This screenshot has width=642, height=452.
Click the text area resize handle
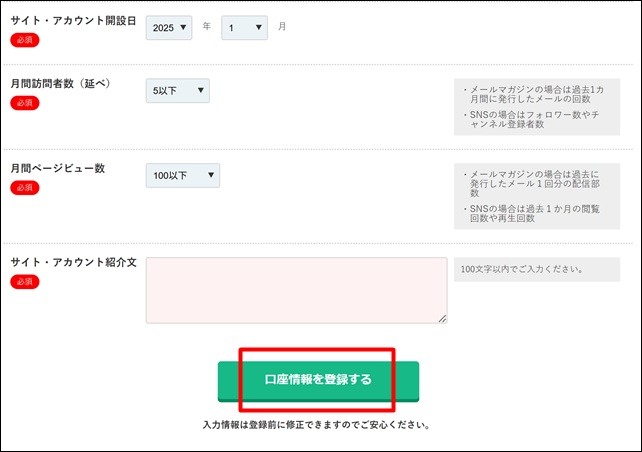(x=442, y=318)
